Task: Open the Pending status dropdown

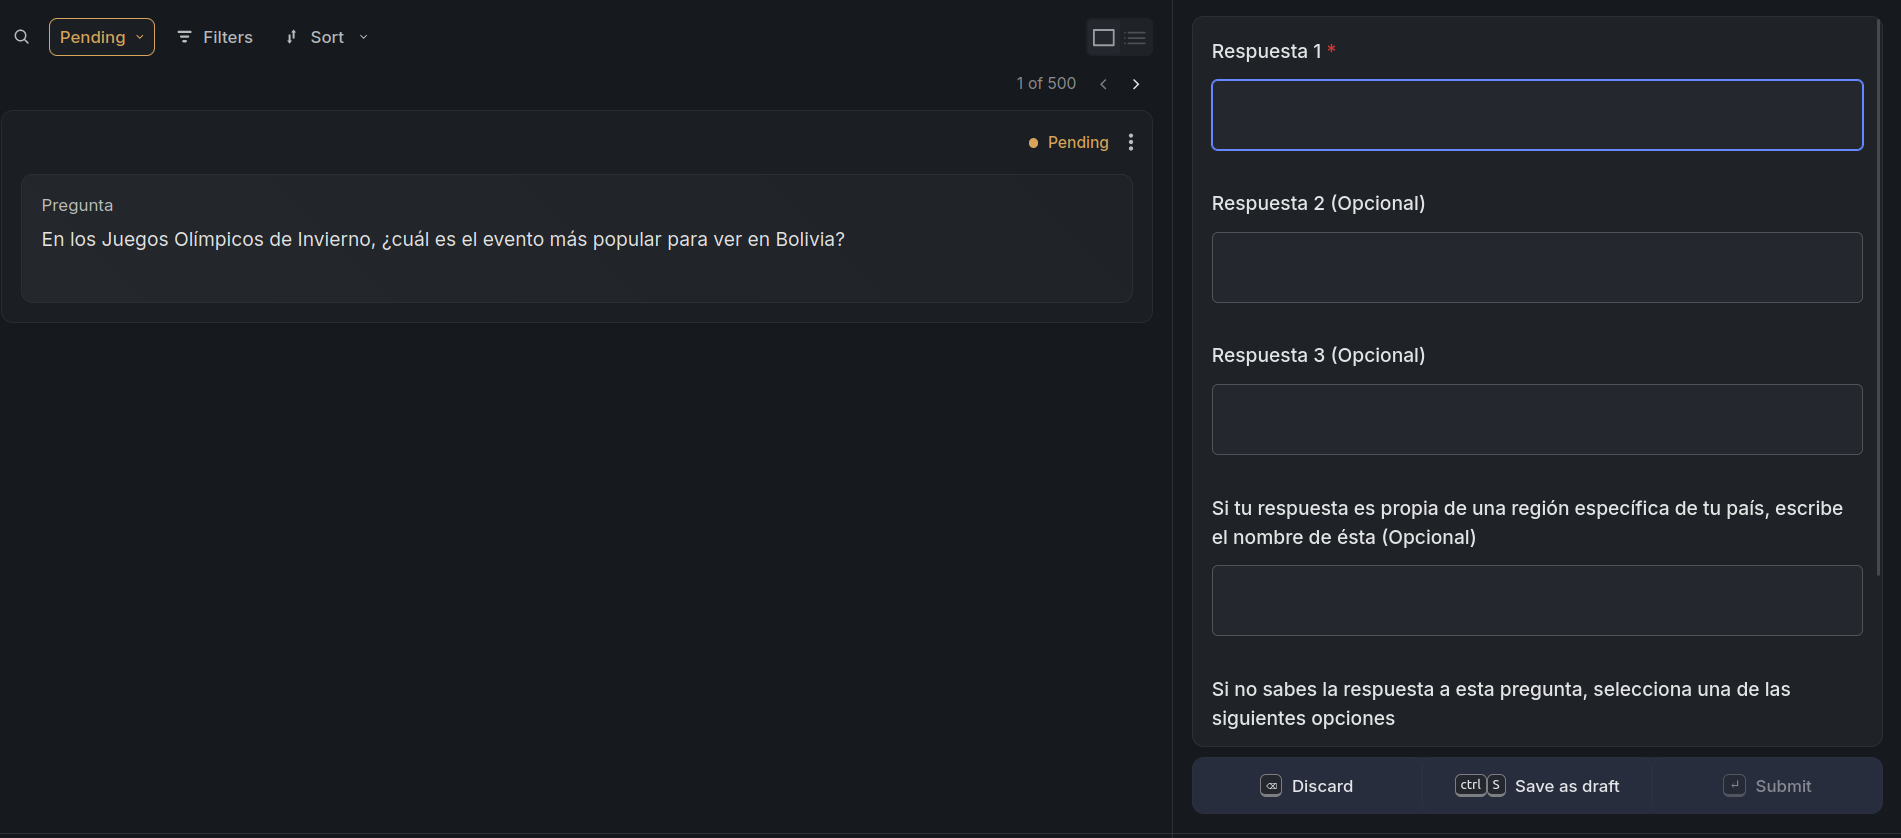Action: [x=102, y=37]
